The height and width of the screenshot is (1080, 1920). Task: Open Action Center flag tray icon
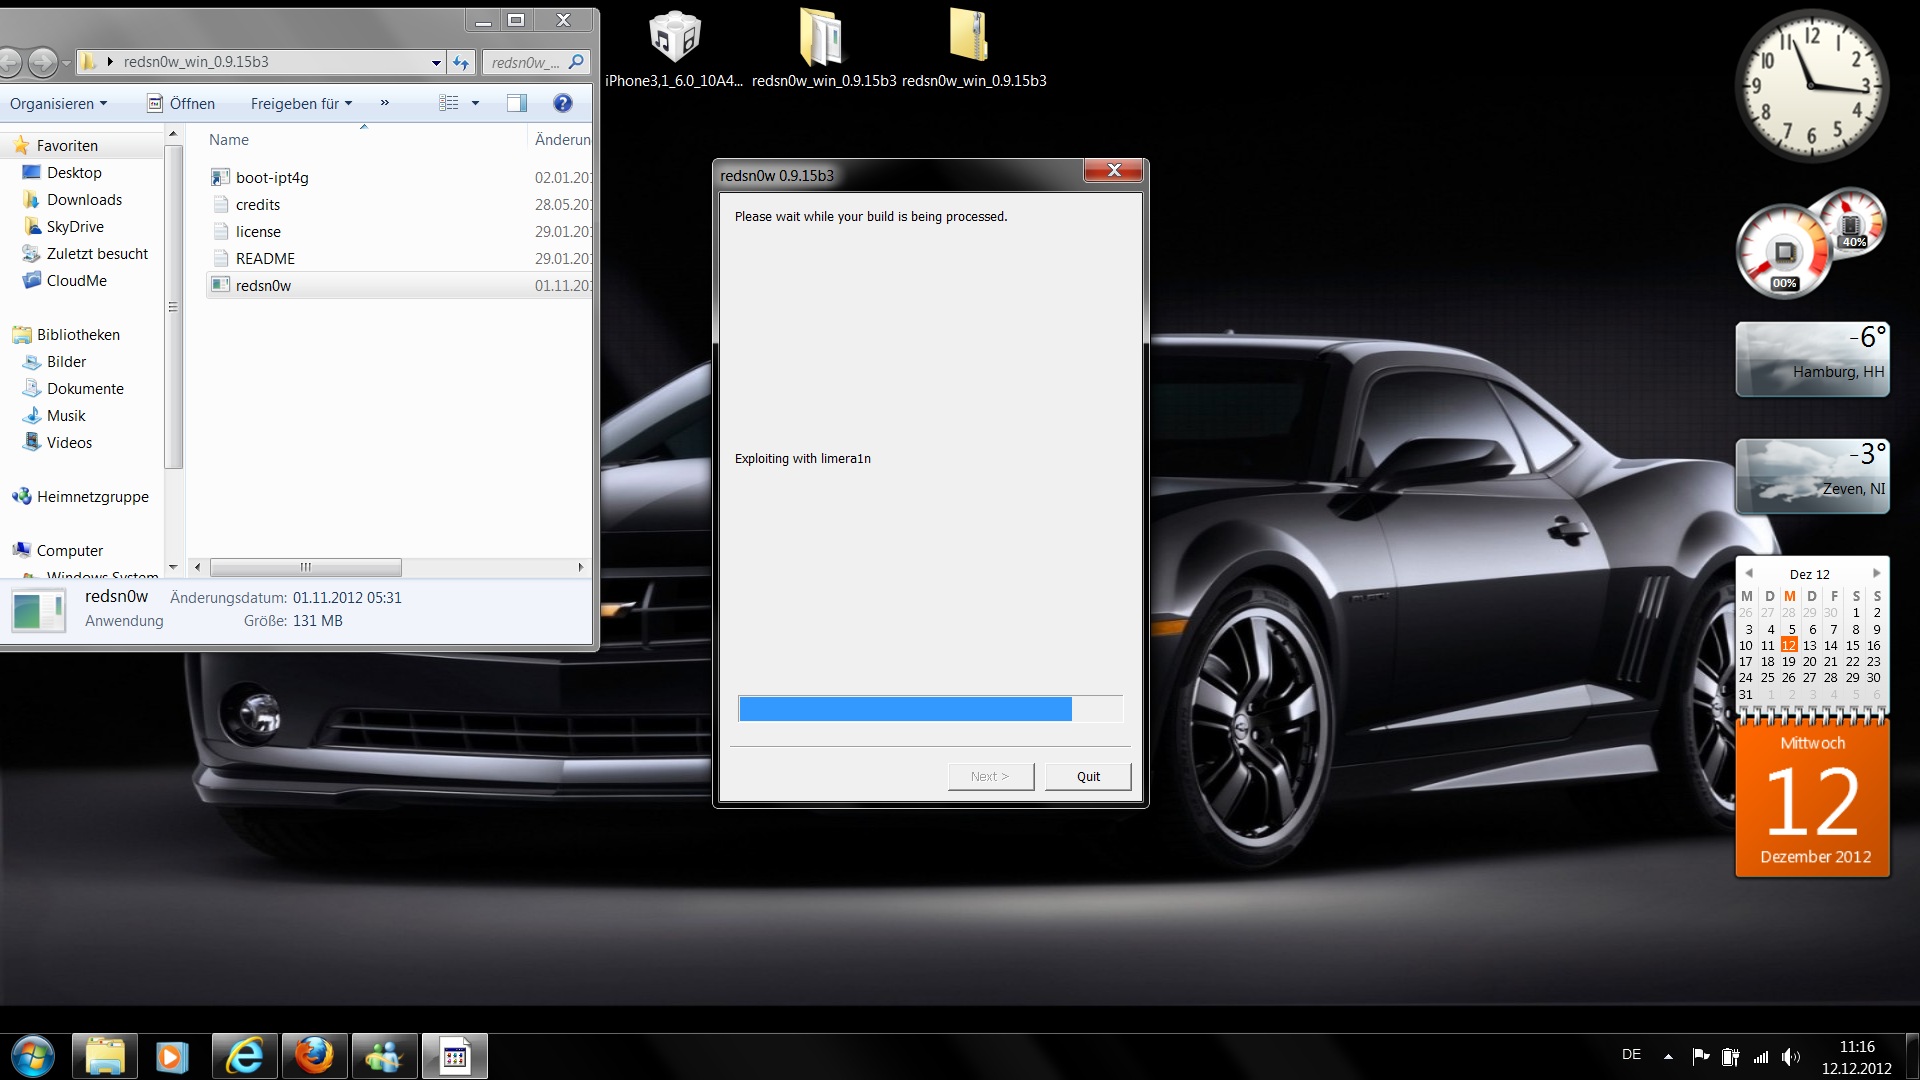pyautogui.click(x=1700, y=1056)
